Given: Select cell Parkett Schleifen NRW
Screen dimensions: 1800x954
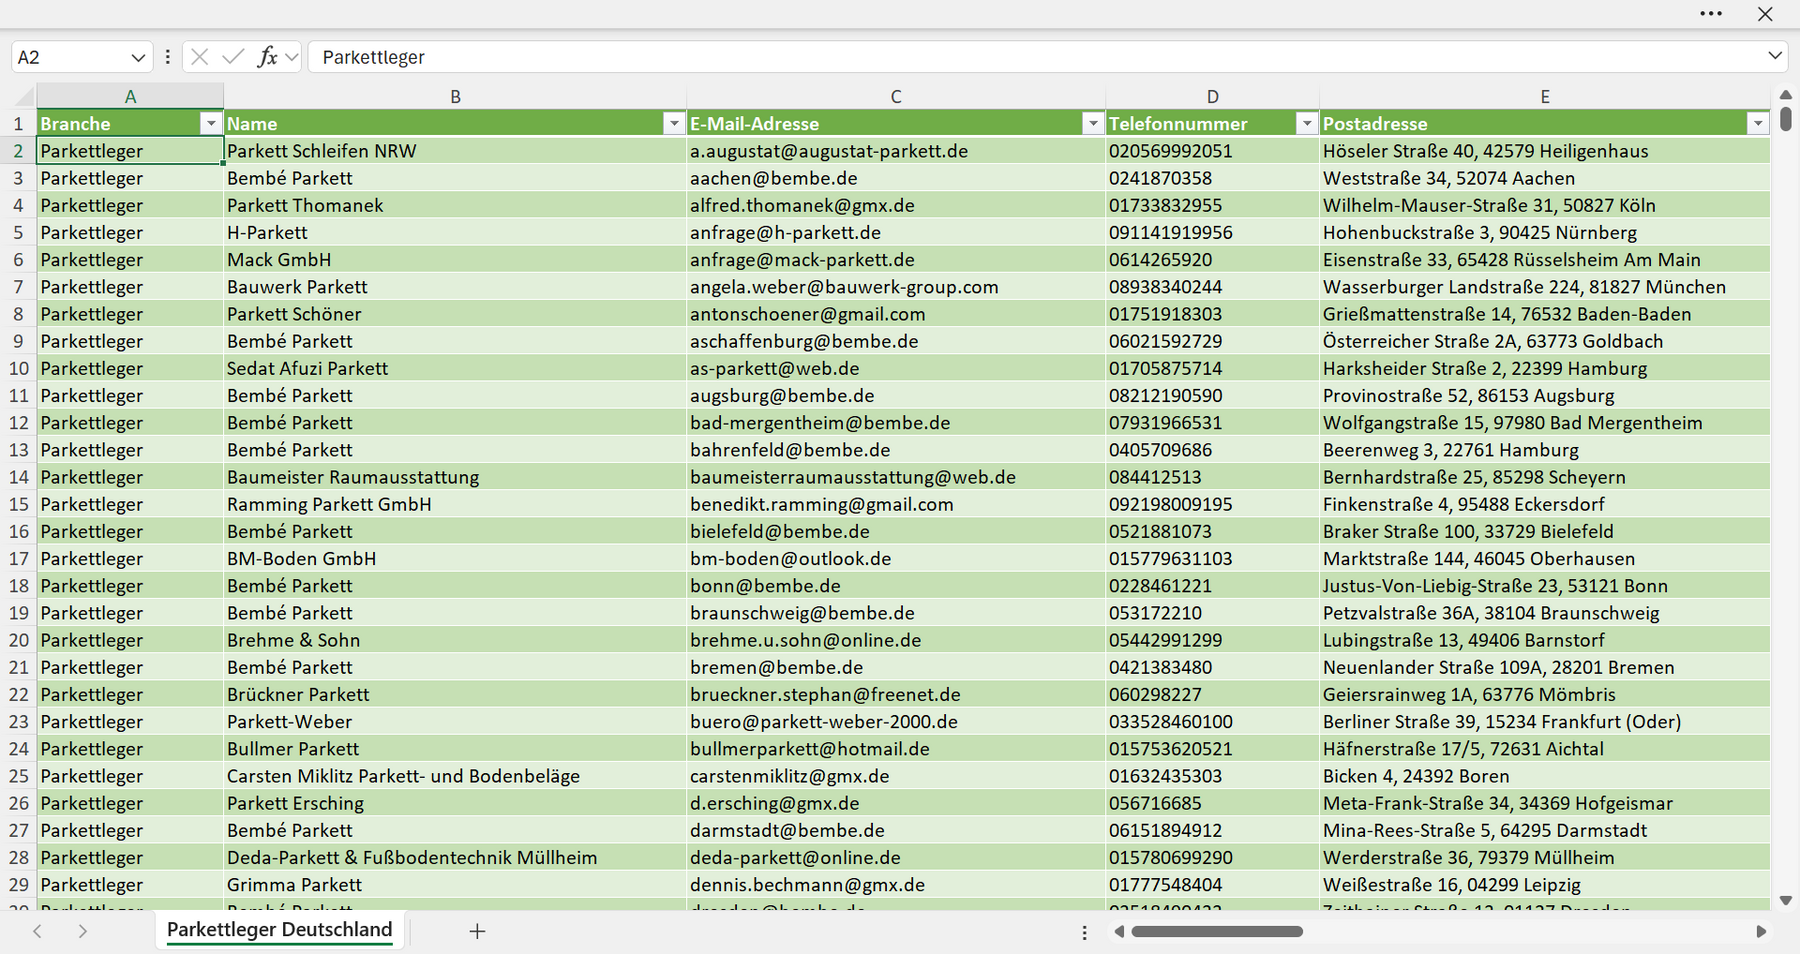Looking at the screenshot, I should pos(455,151).
